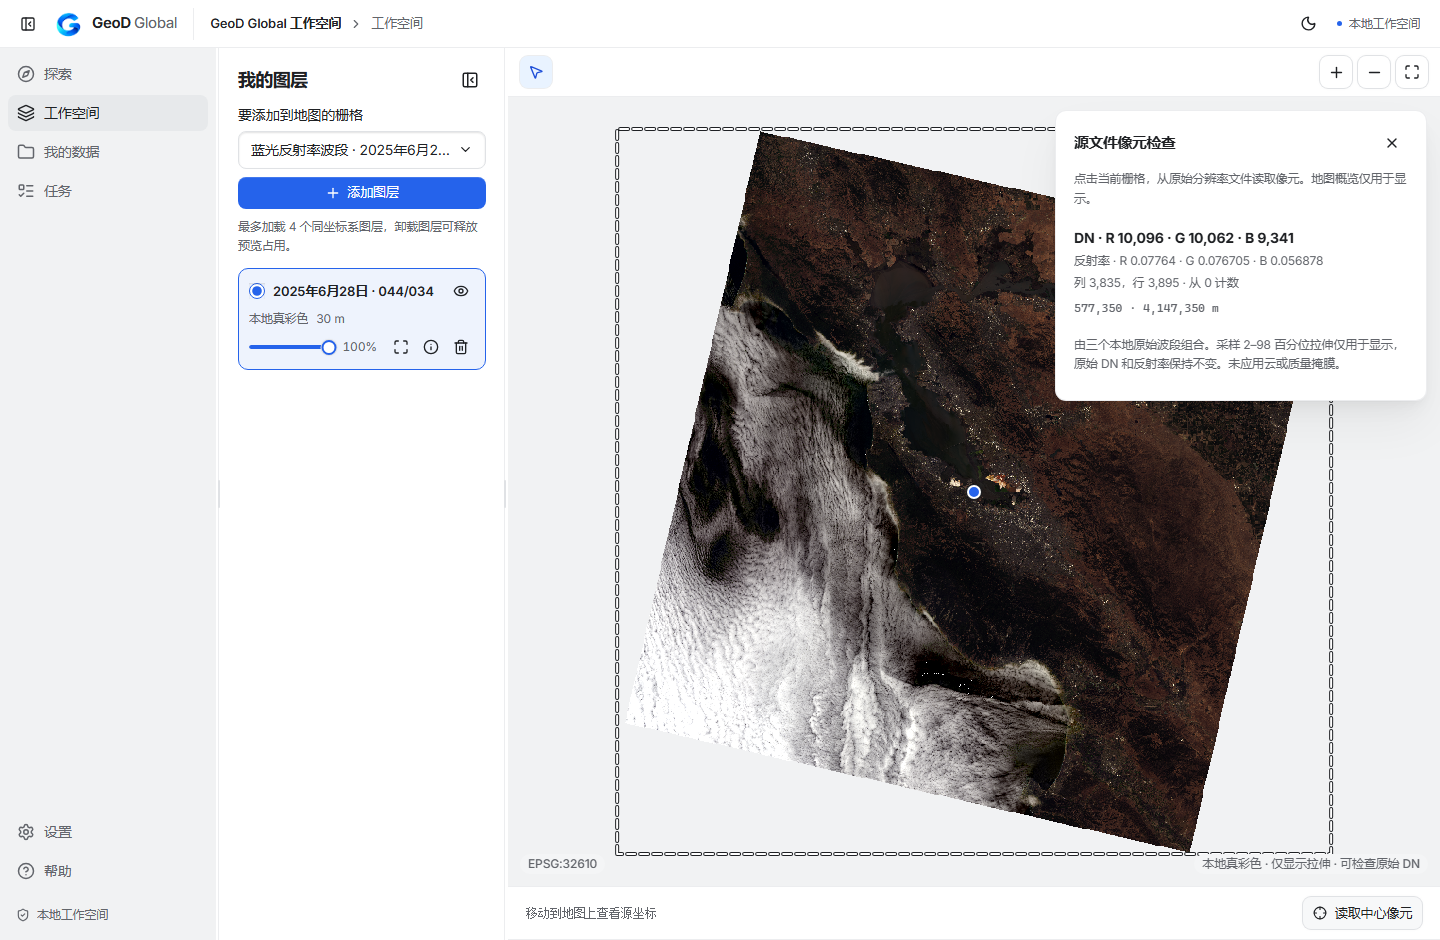Click the 列 3,835, 行 3,895 text
This screenshot has width=1440, height=940.
[x=1156, y=283]
